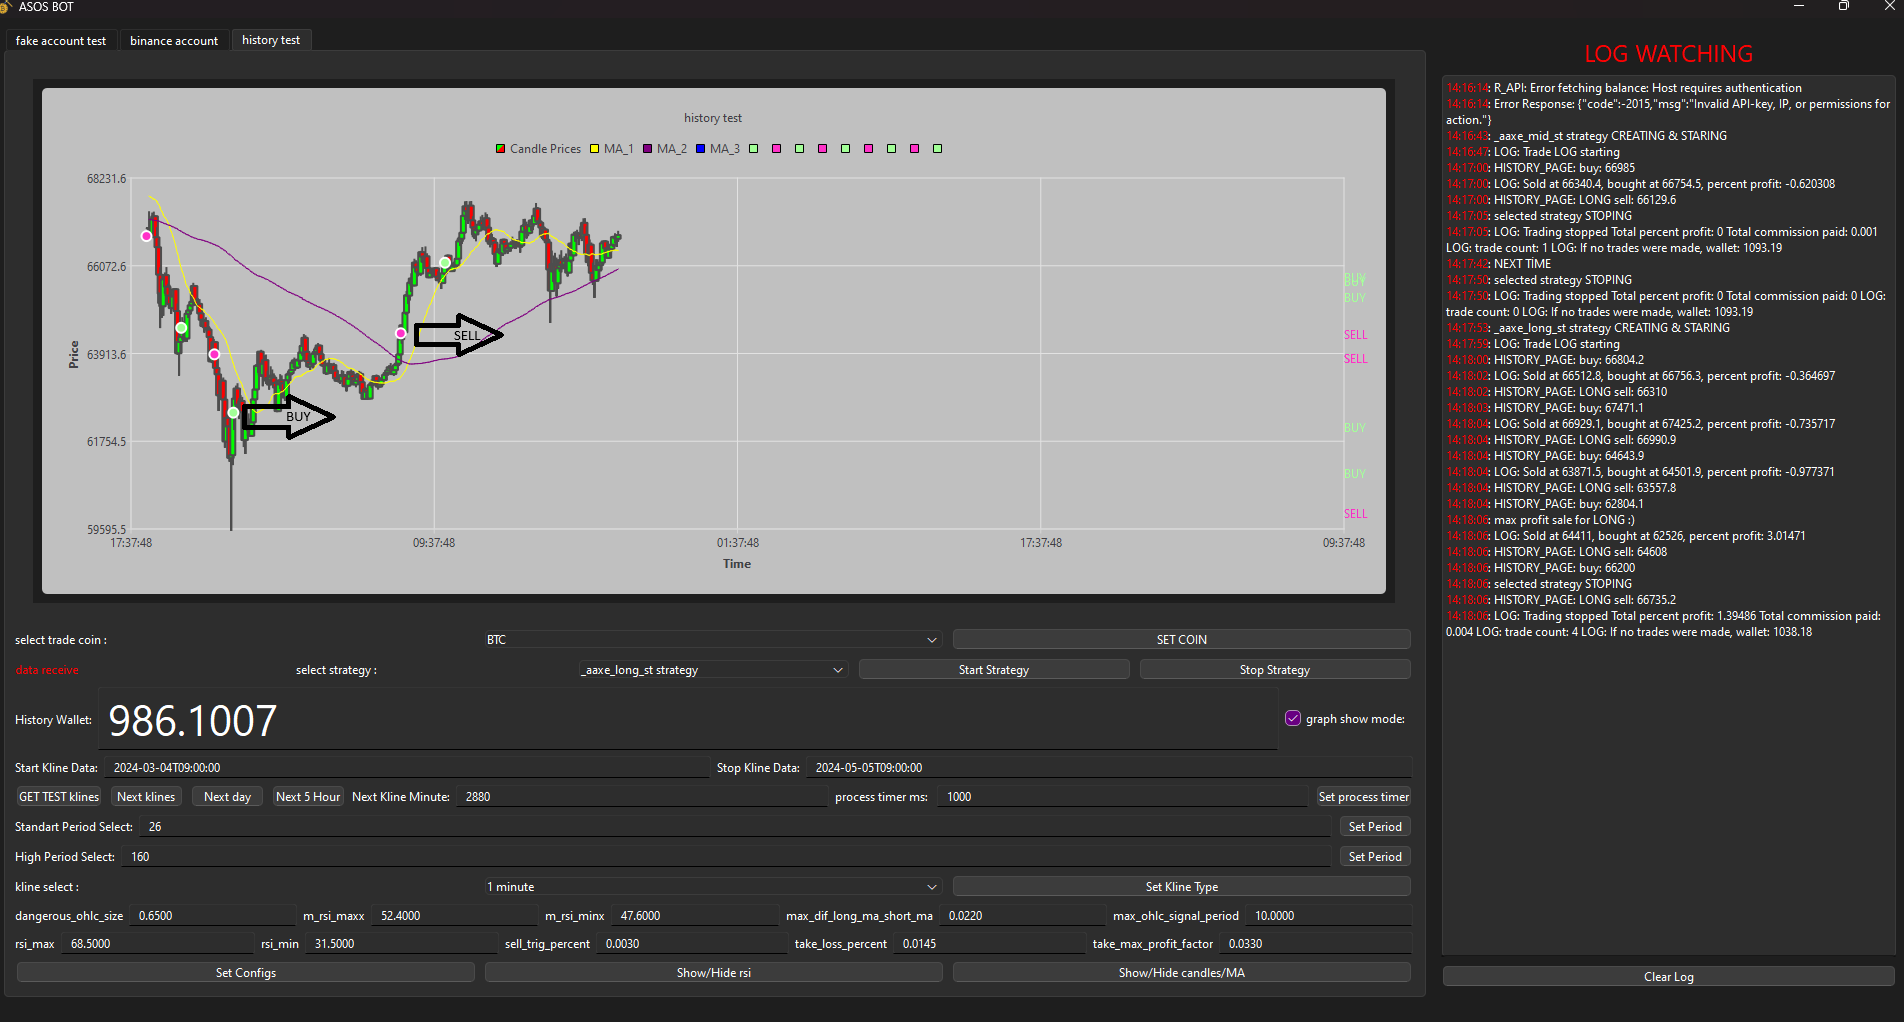1904x1022 pixels.
Task: Click the Show/Hide rsi button
Action: (713, 973)
